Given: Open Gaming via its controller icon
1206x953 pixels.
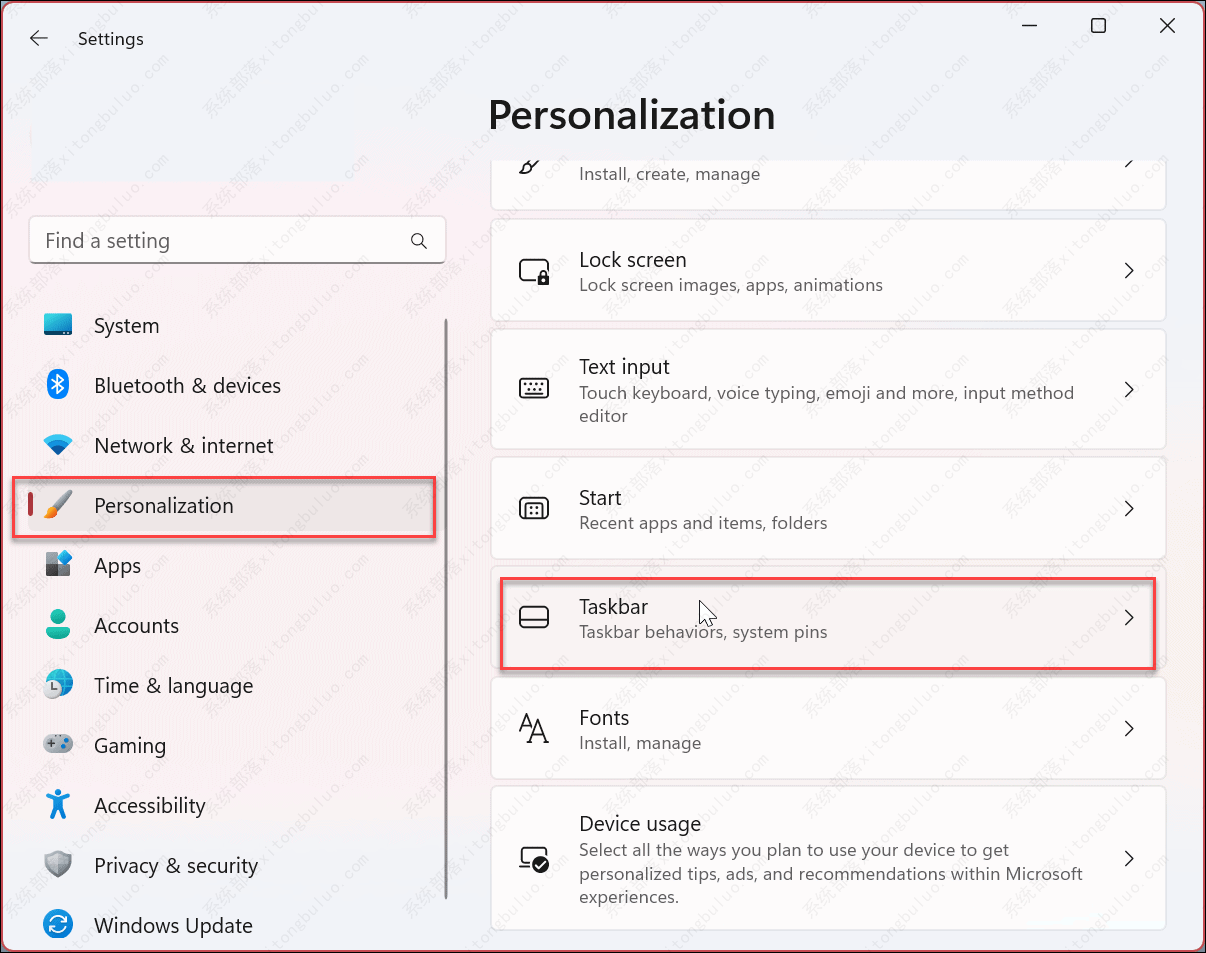Looking at the screenshot, I should [x=57, y=745].
